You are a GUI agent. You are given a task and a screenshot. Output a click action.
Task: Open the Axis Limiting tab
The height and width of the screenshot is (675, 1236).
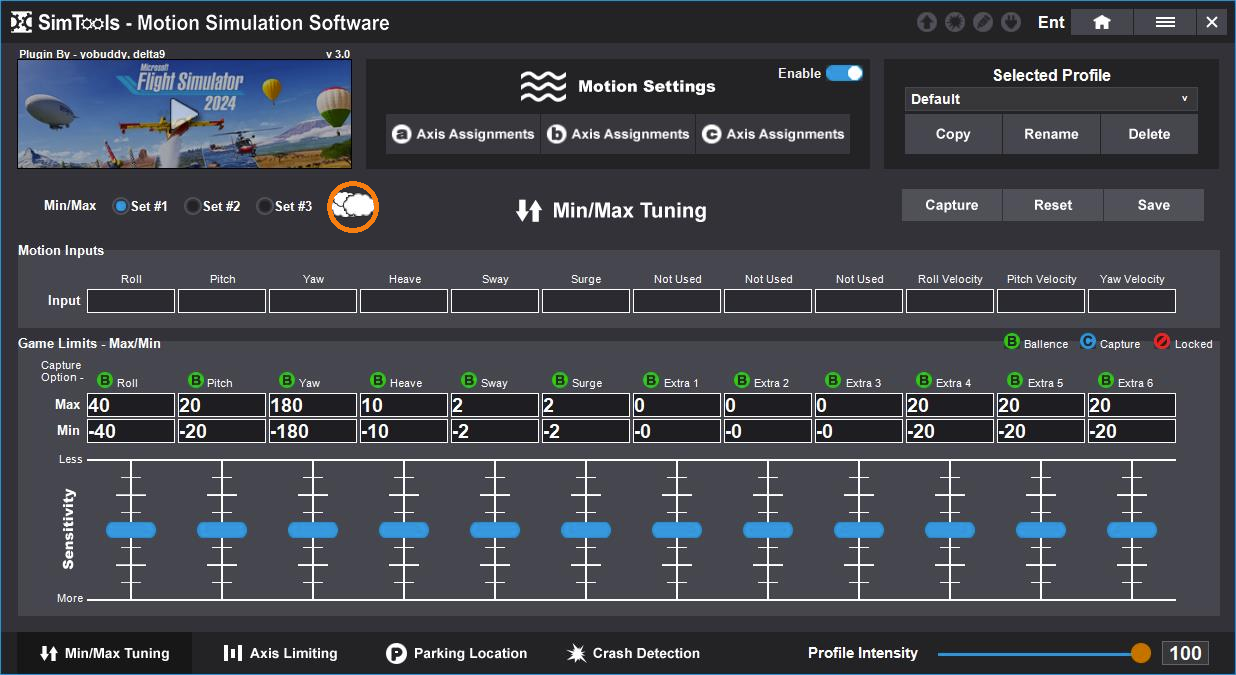[x=280, y=653]
